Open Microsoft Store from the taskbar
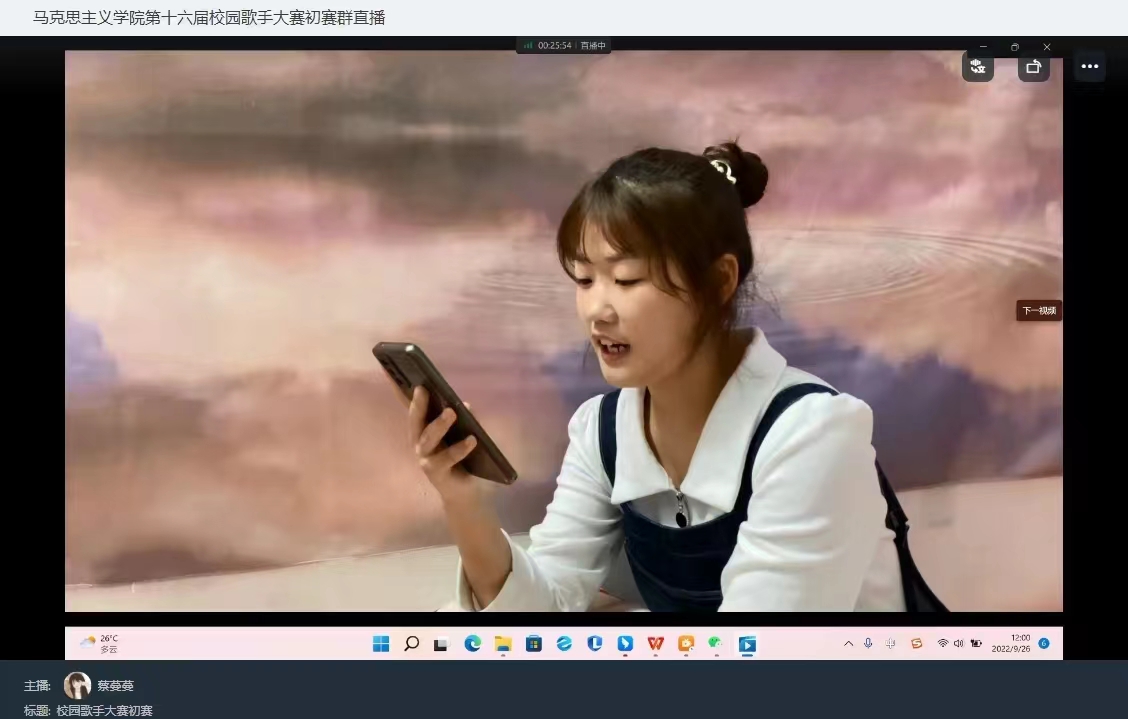The width and height of the screenshot is (1128, 719). point(534,644)
